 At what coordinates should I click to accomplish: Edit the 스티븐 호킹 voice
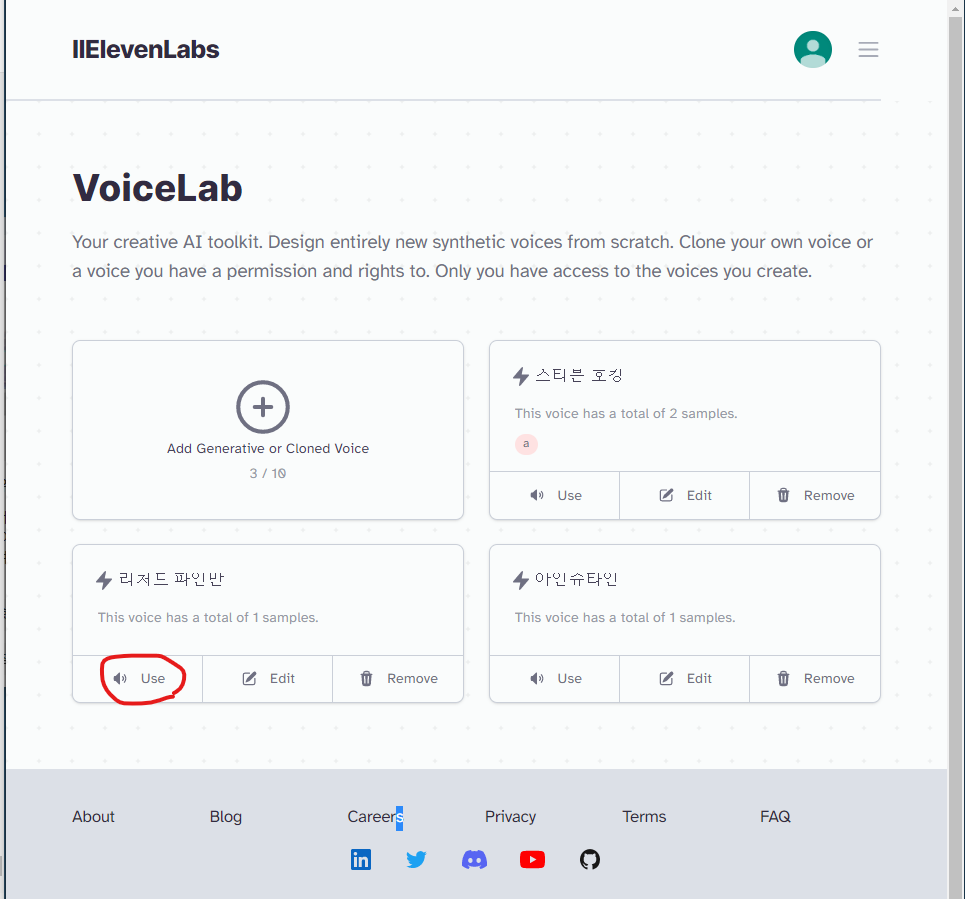point(684,495)
